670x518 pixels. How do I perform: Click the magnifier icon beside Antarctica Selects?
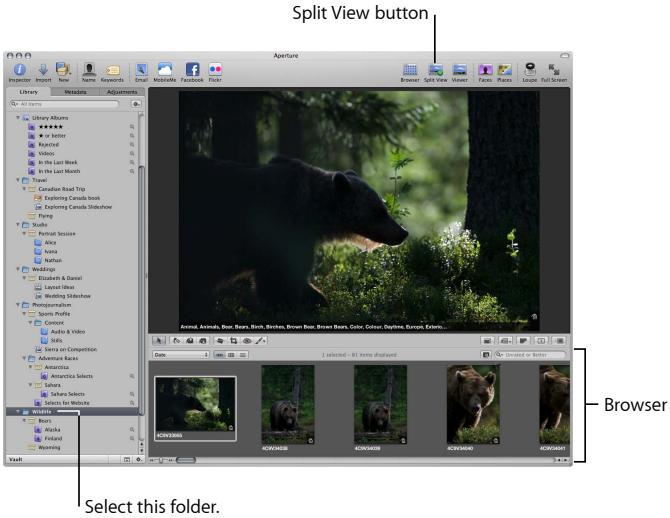click(132, 377)
